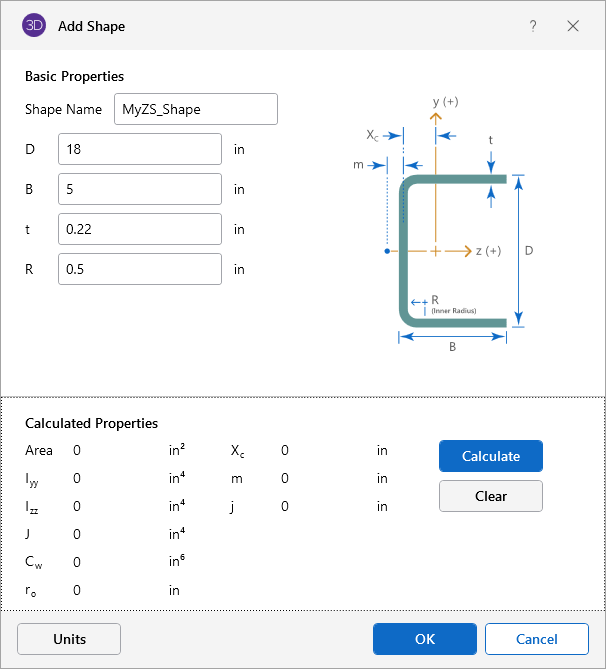The height and width of the screenshot is (669, 606).
Task: Select the Iyy calculated value
Action: coord(77,479)
